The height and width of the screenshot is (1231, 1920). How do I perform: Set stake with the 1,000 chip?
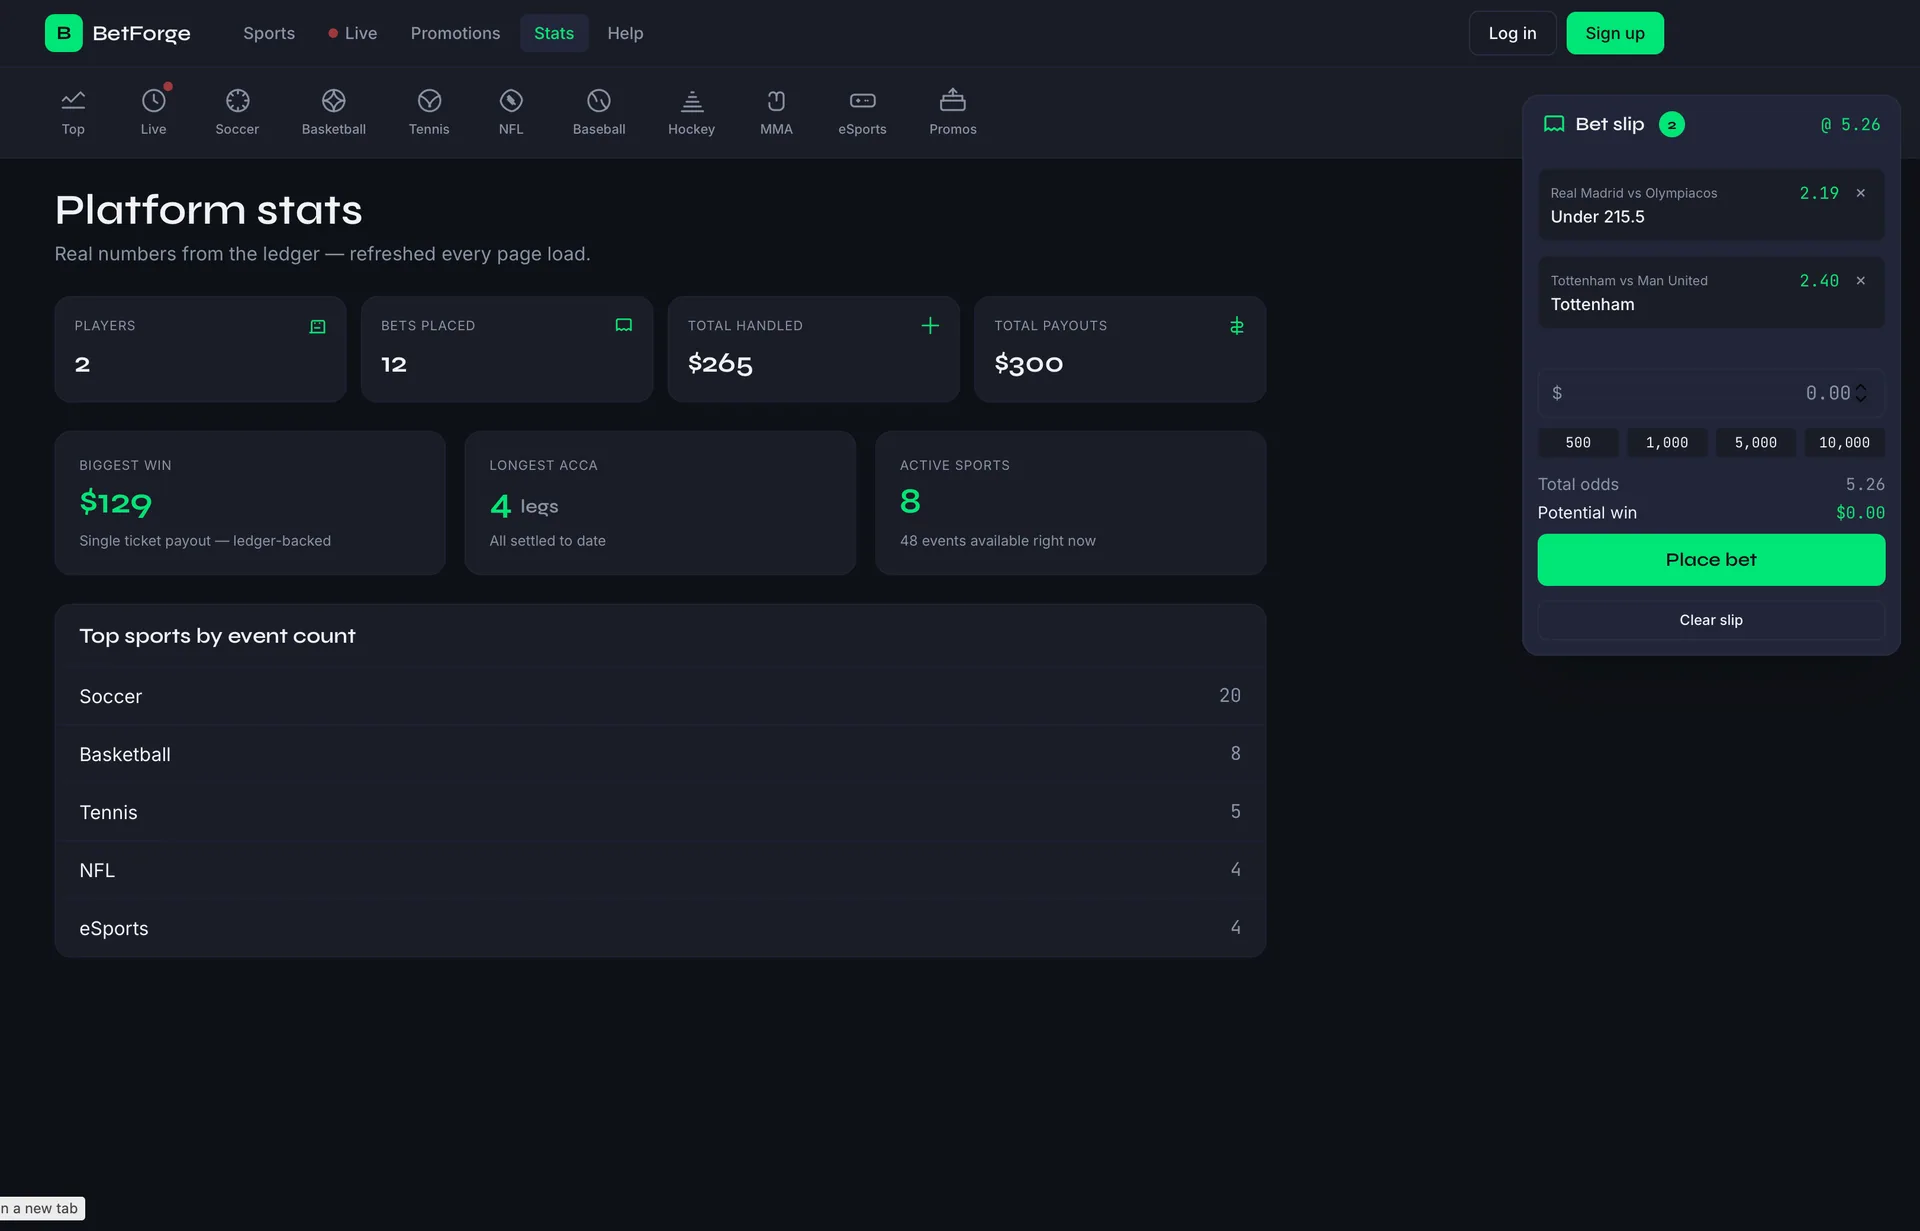coord(1667,443)
